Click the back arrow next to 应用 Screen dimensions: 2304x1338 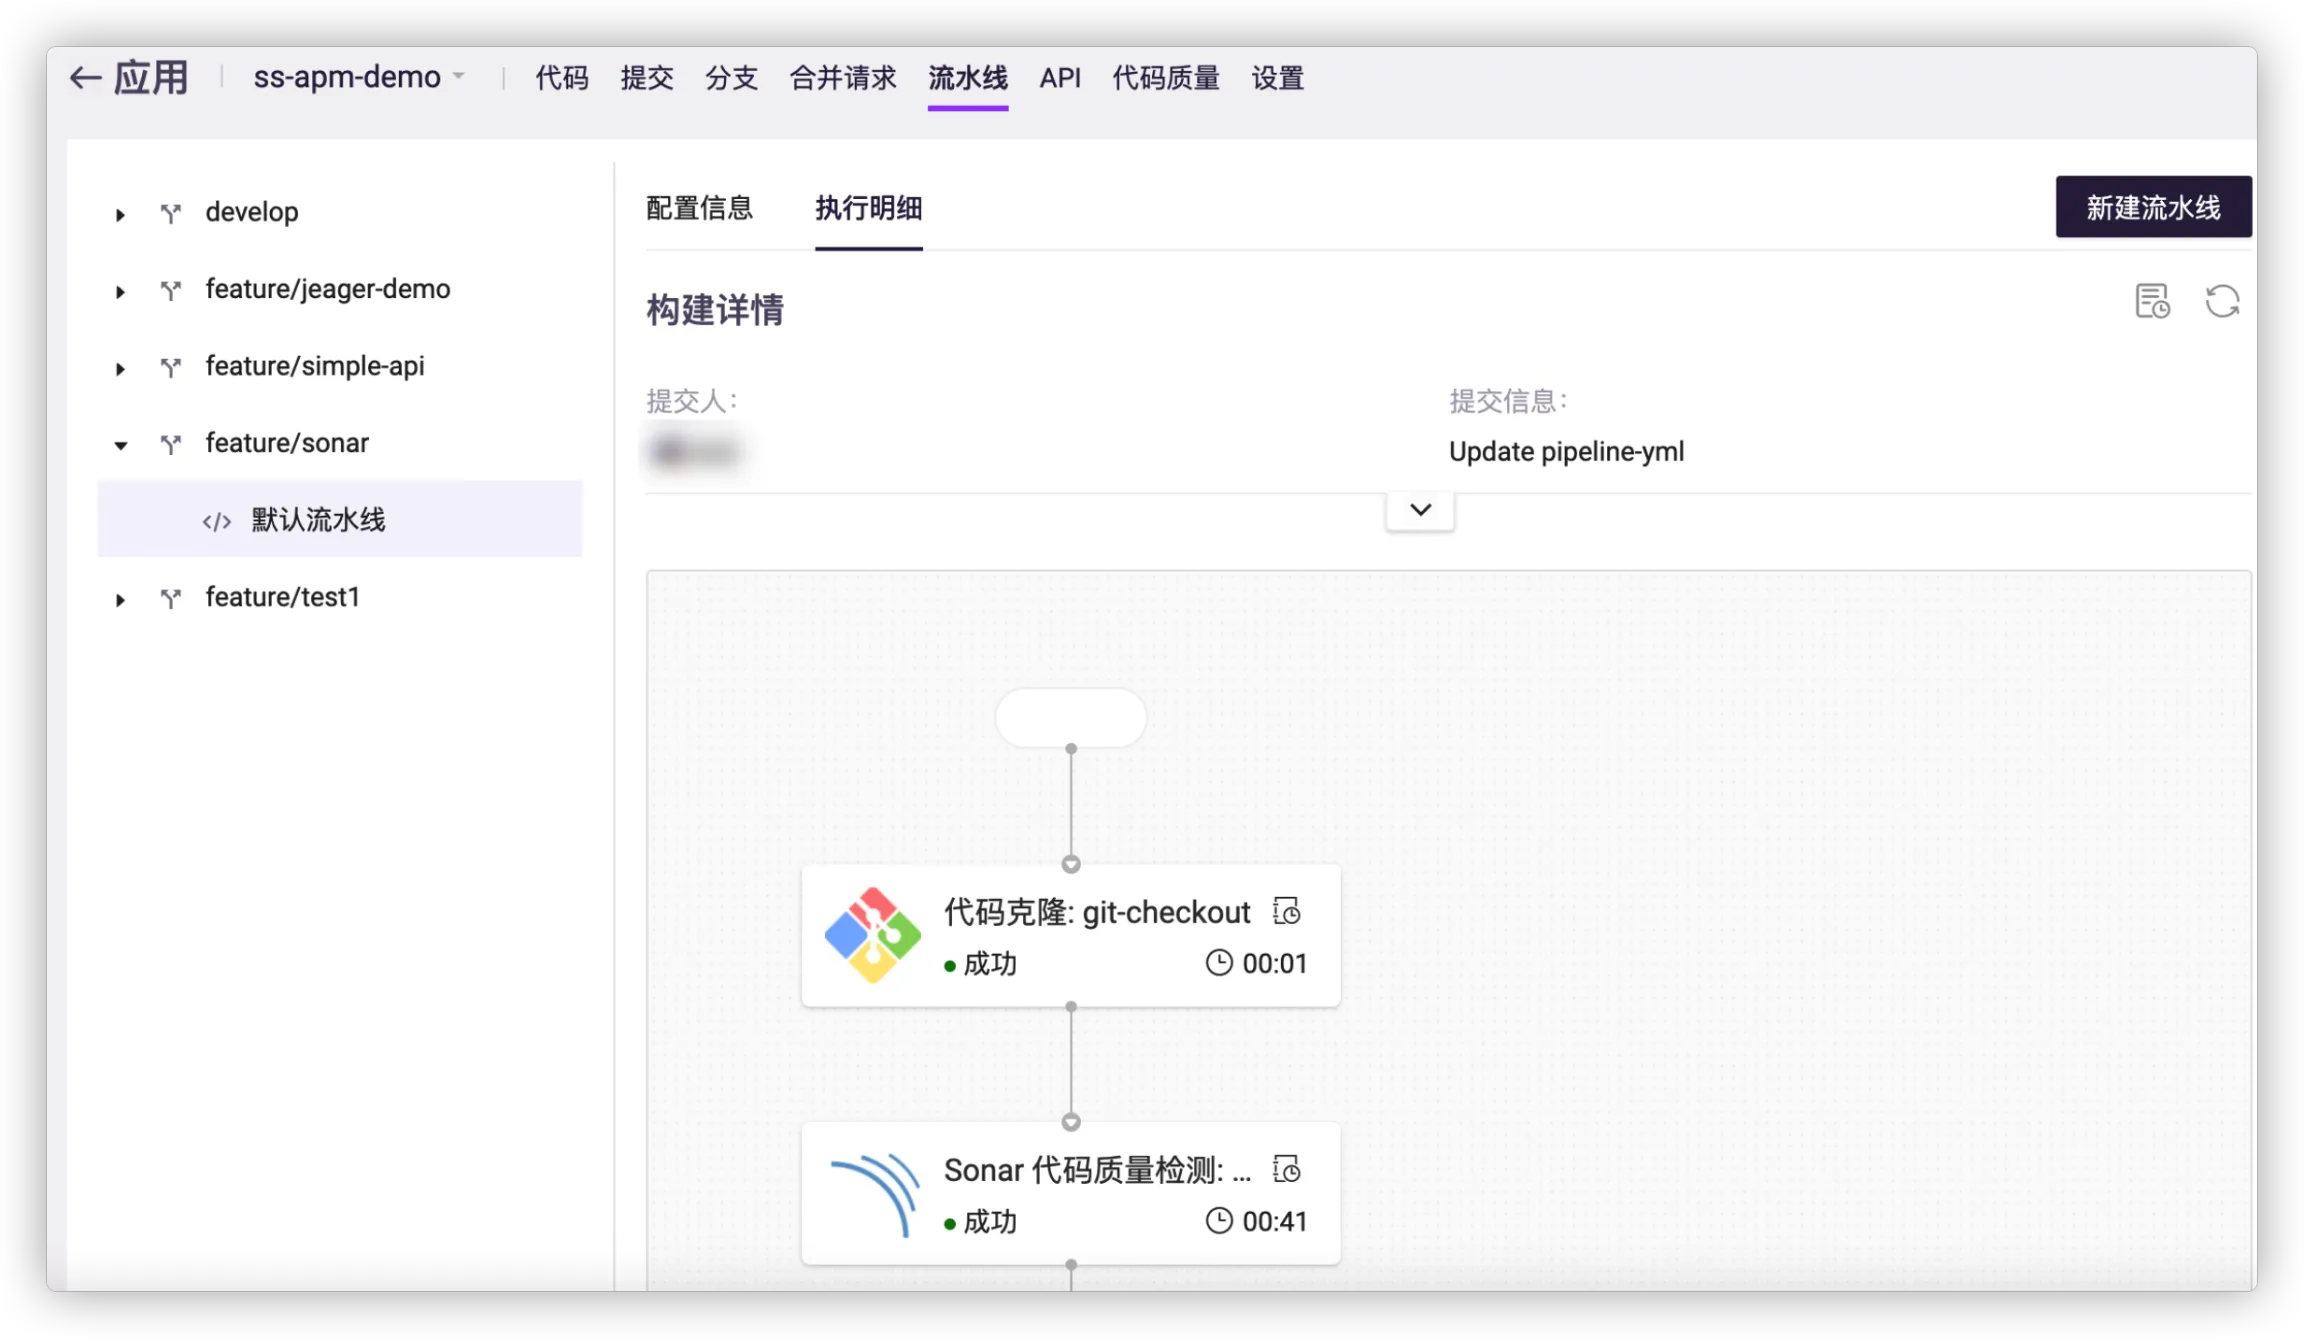pos(85,78)
